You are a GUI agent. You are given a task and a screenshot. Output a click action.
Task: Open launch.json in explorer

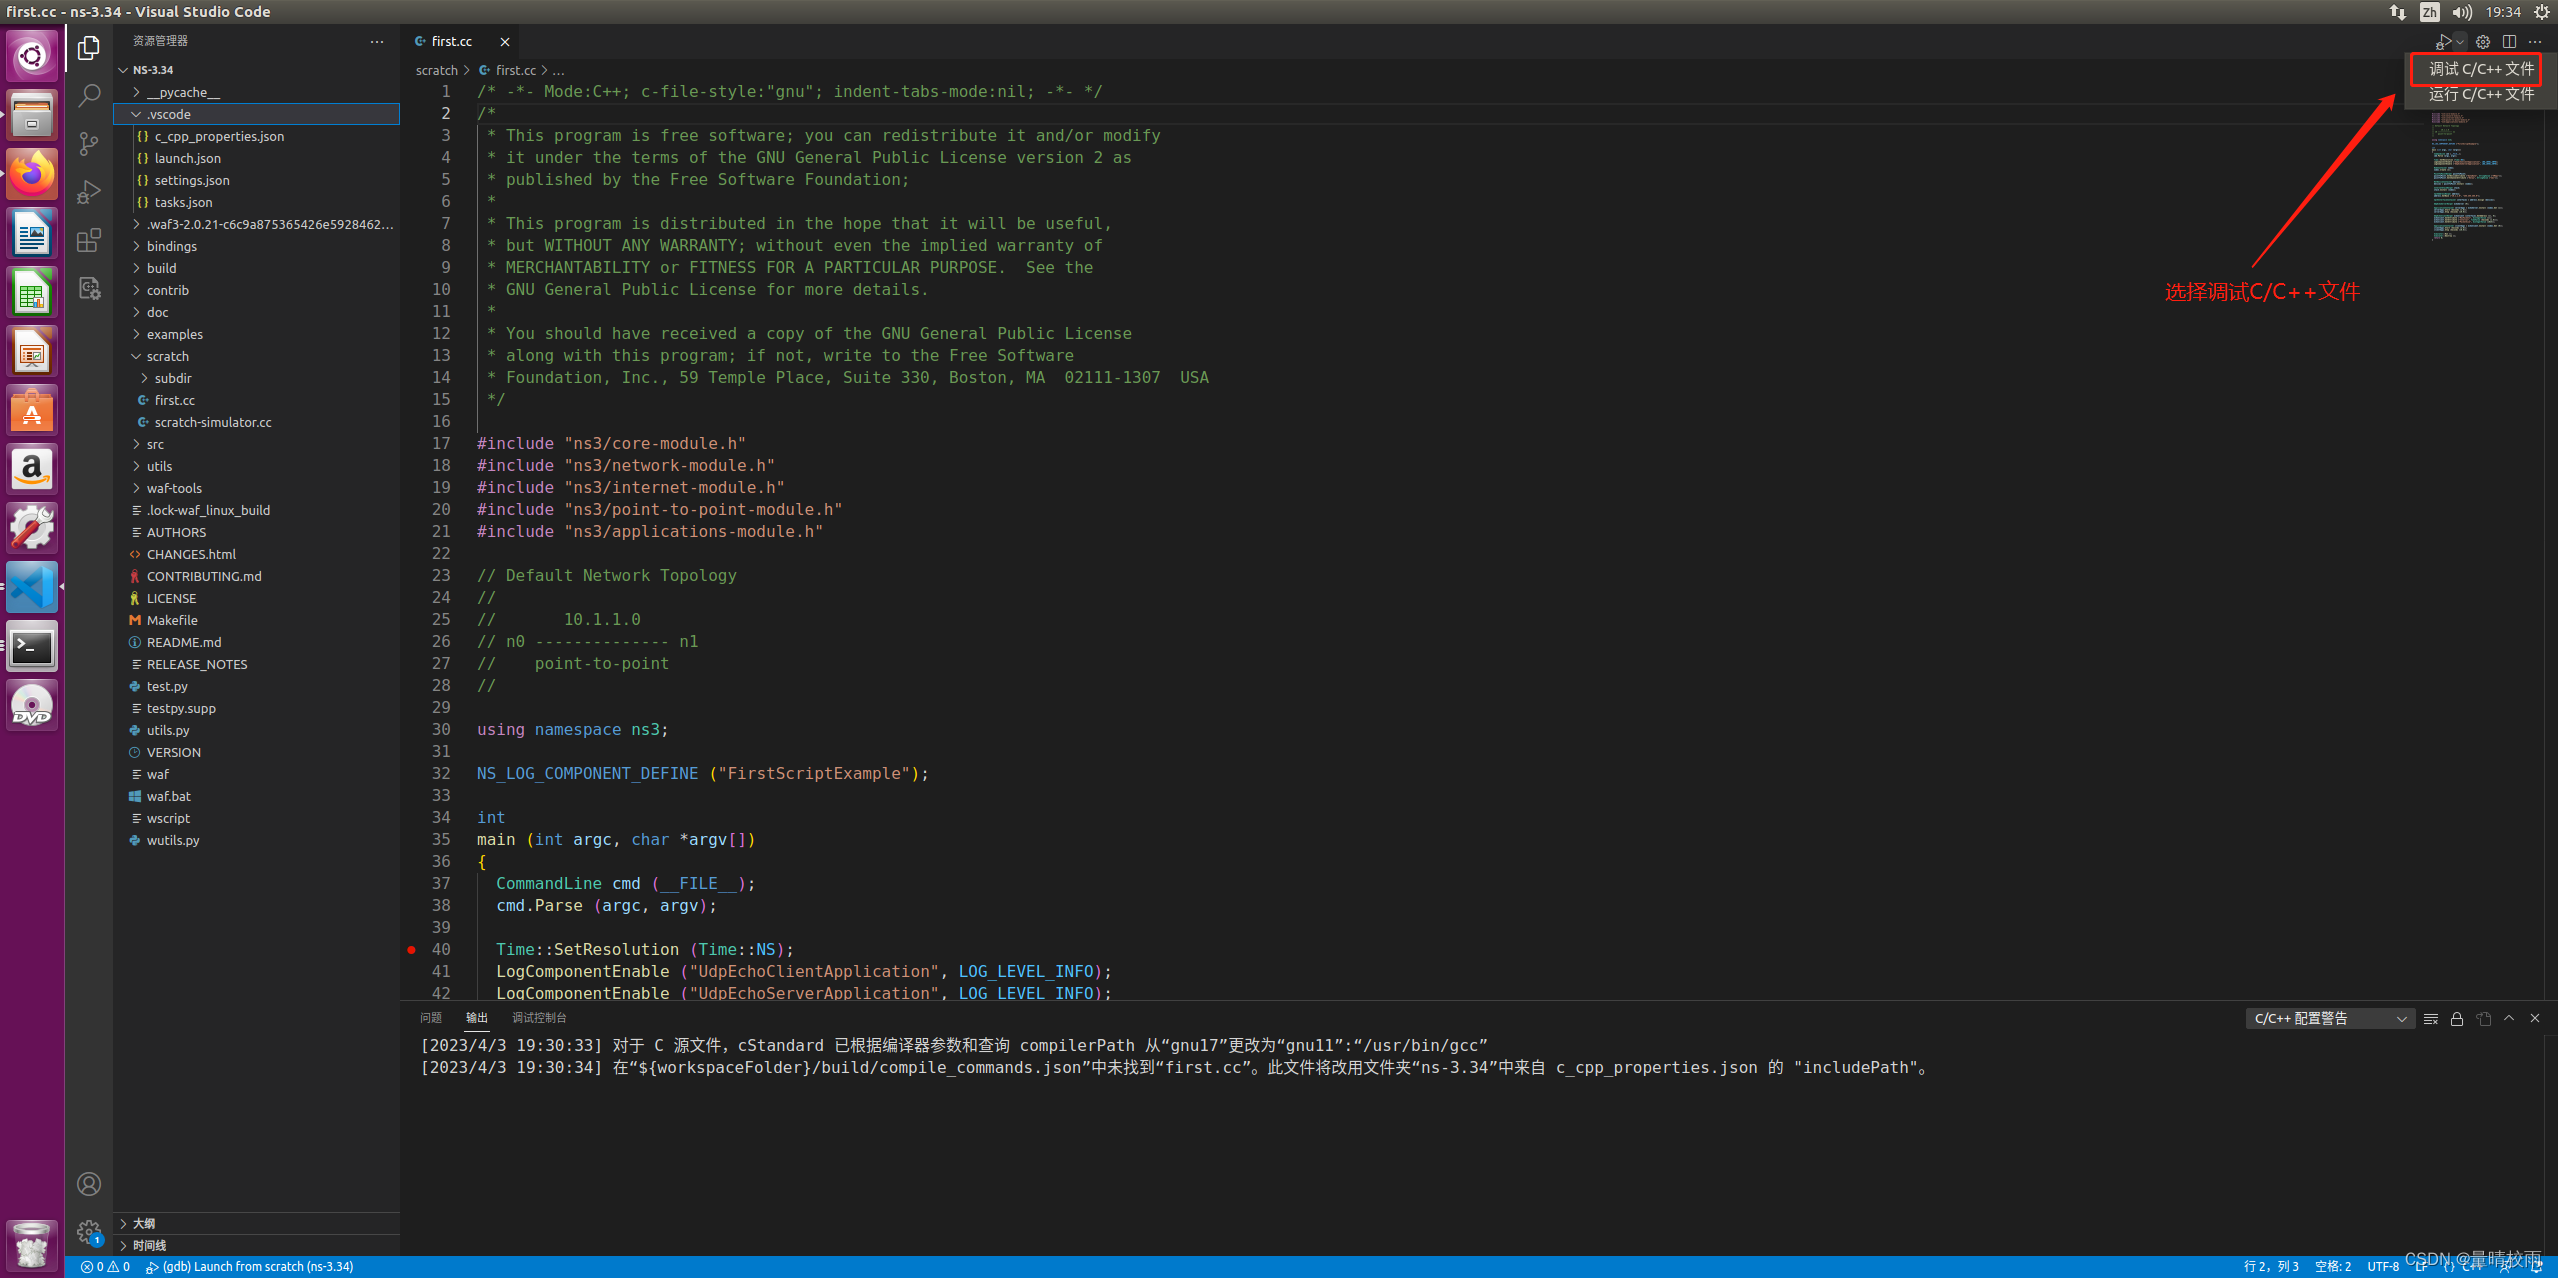(x=257, y=158)
